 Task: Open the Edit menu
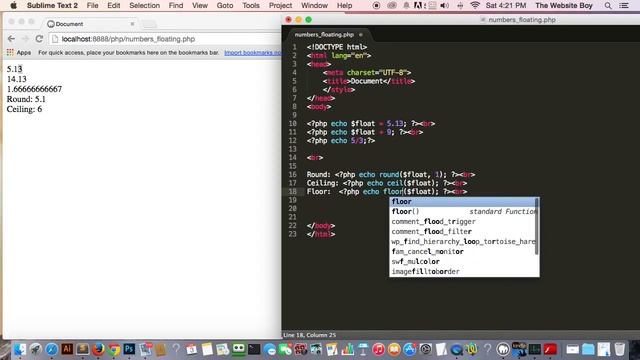click(113, 5)
